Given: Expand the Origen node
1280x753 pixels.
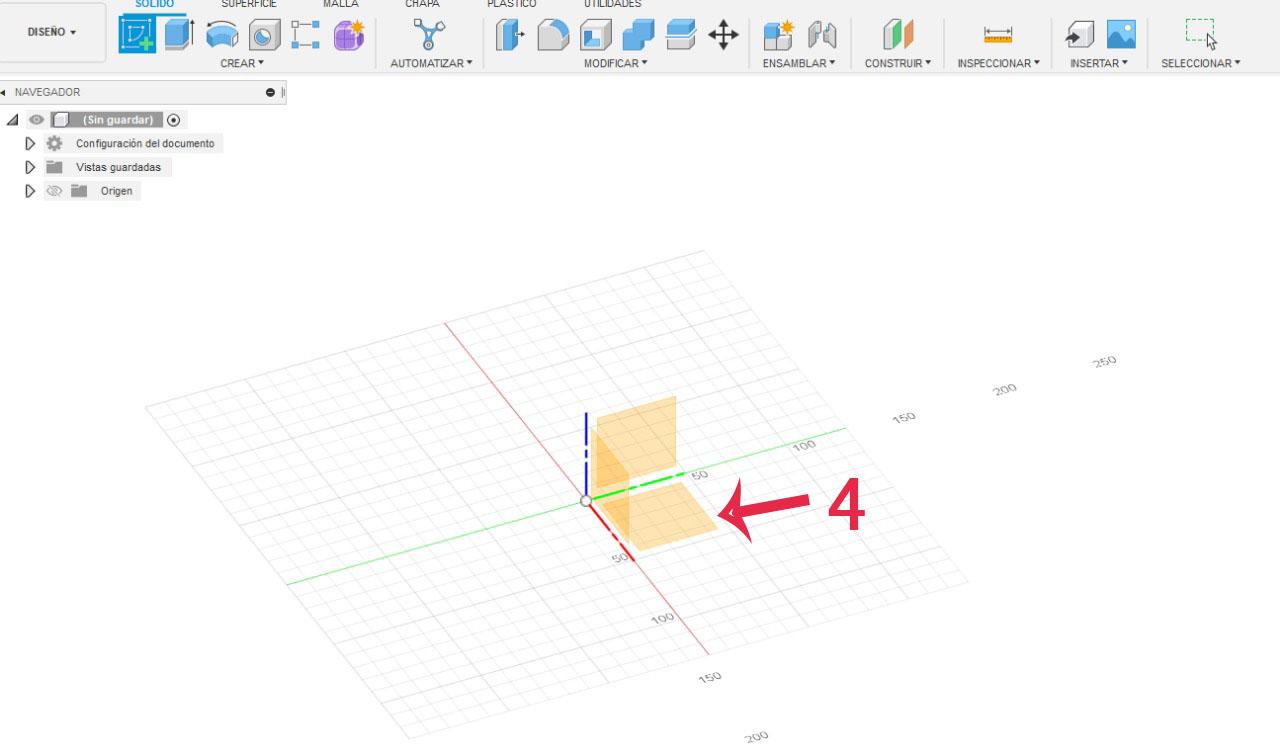Looking at the screenshot, I should (x=30, y=191).
